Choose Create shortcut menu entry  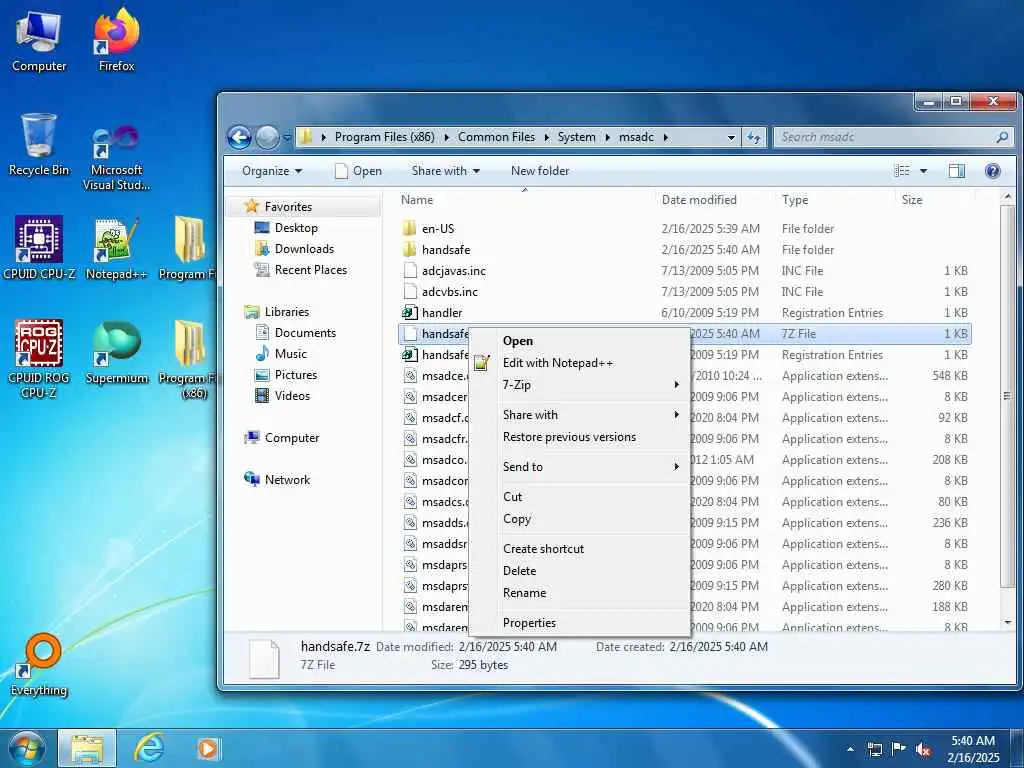pos(579,549)
